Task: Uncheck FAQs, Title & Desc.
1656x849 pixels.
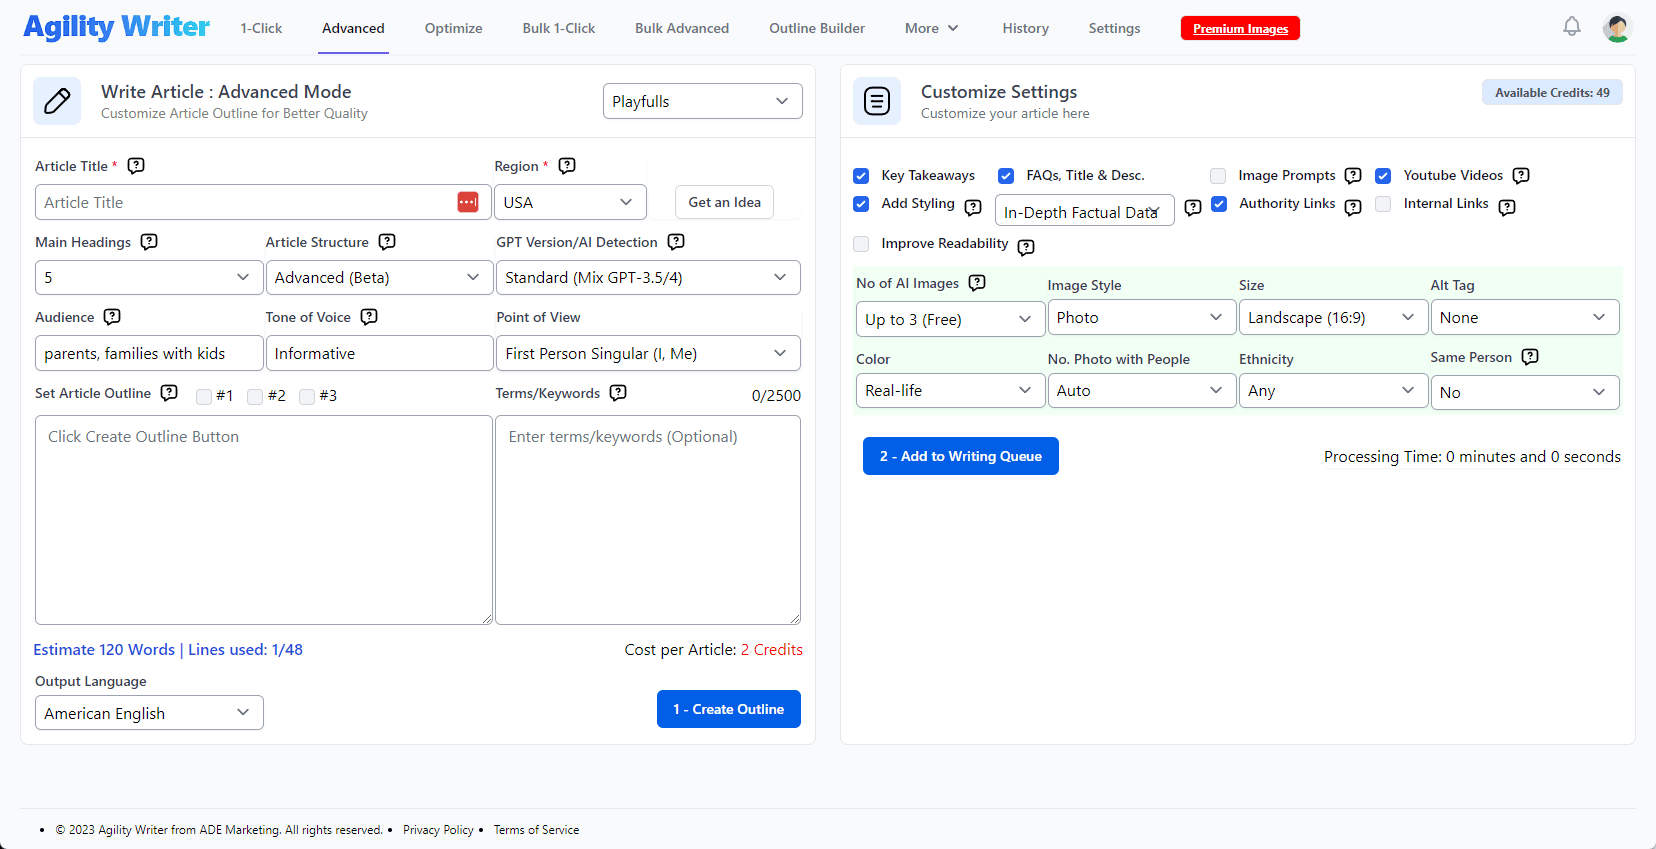Action: point(1006,176)
